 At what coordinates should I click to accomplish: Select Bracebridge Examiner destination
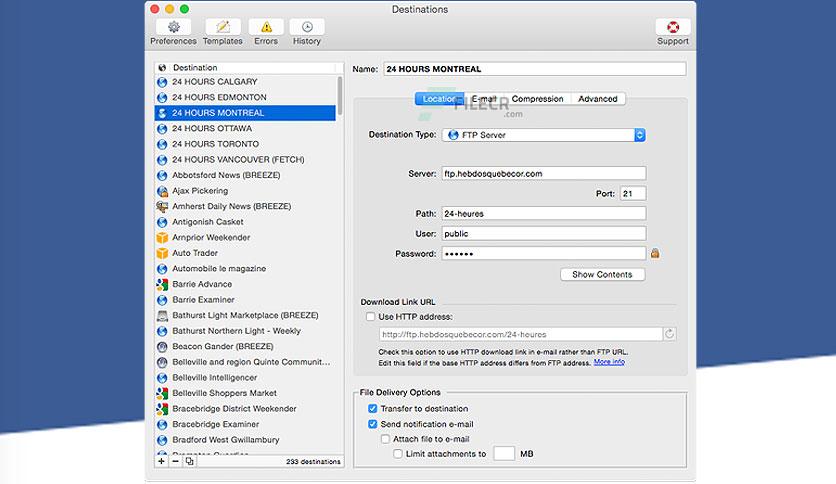tap(245, 424)
